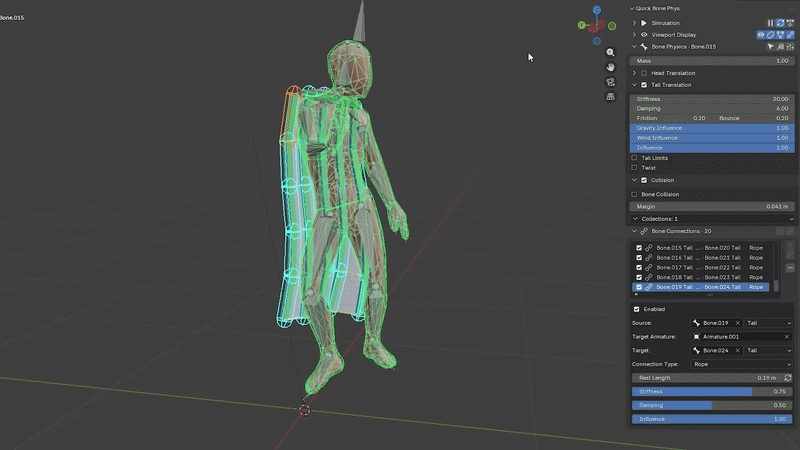Select Bone.016 Tail connection row
The width and height of the screenshot is (800, 450).
coord(701,258)
